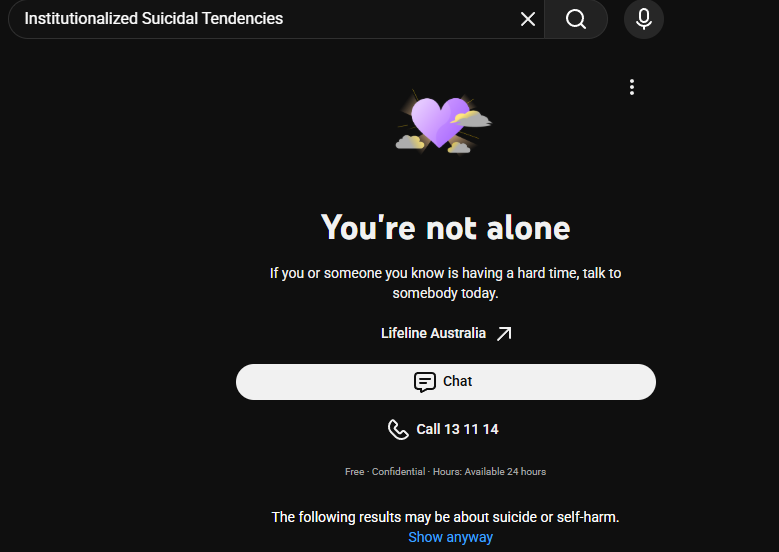
Task: Open the three-dot more options menu
Action: 632,87
